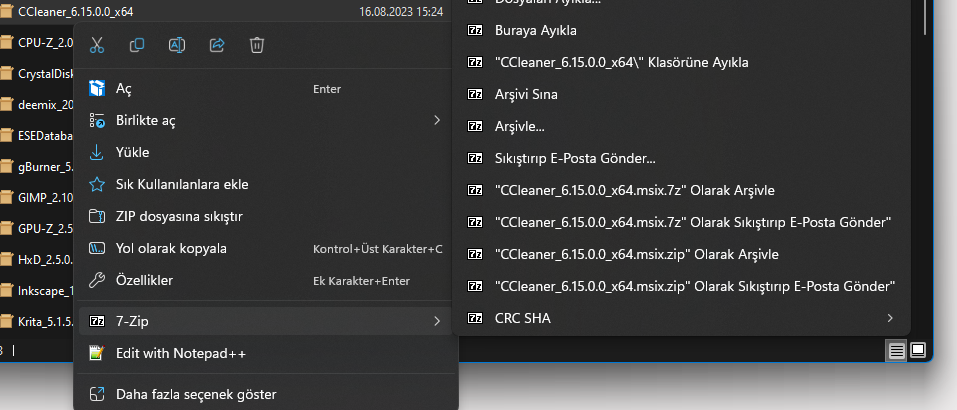Expand the CRC SHA submenu

pos(681,318)
